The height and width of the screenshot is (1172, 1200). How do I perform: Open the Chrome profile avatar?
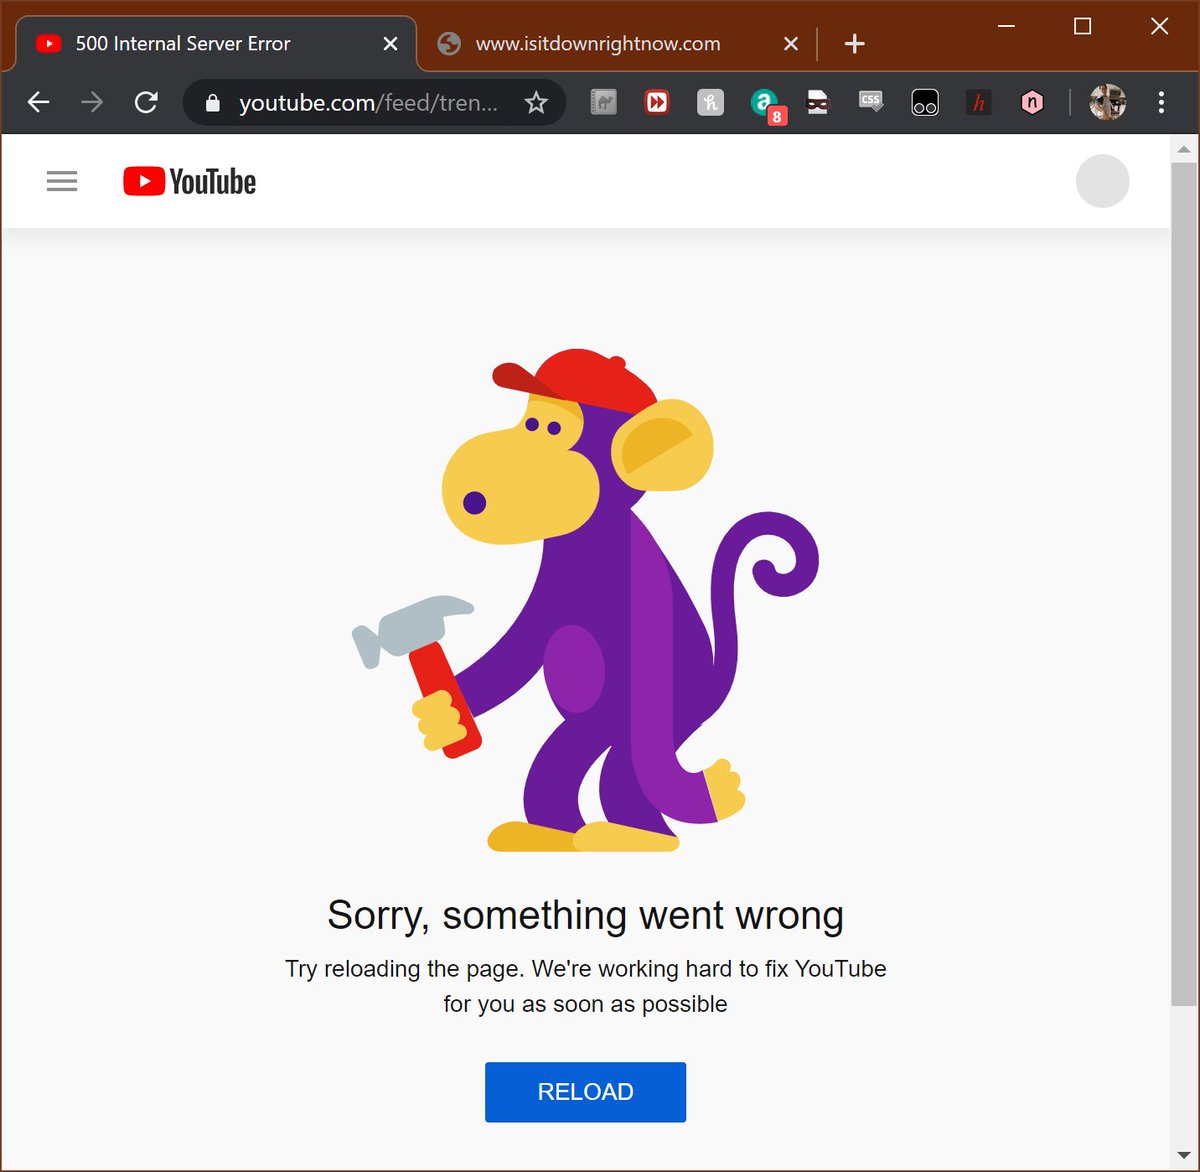pos(1108,102)
